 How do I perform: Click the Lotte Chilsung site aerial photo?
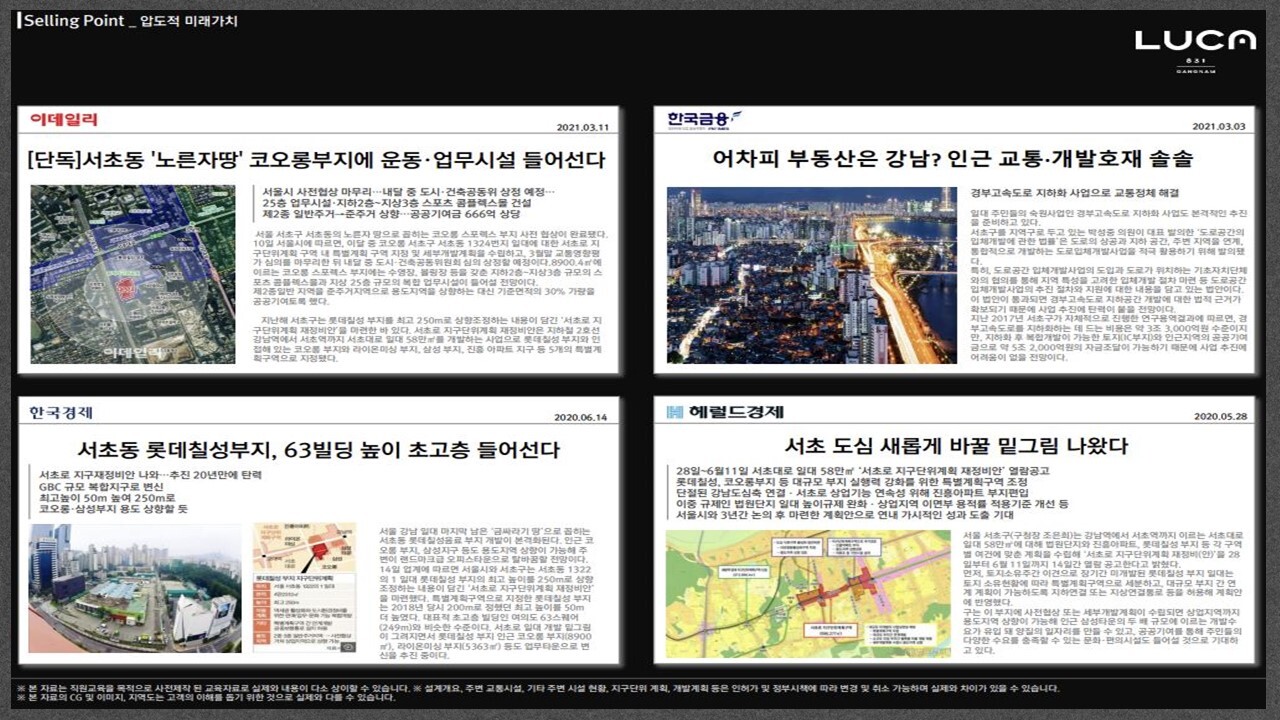[135, 588]
